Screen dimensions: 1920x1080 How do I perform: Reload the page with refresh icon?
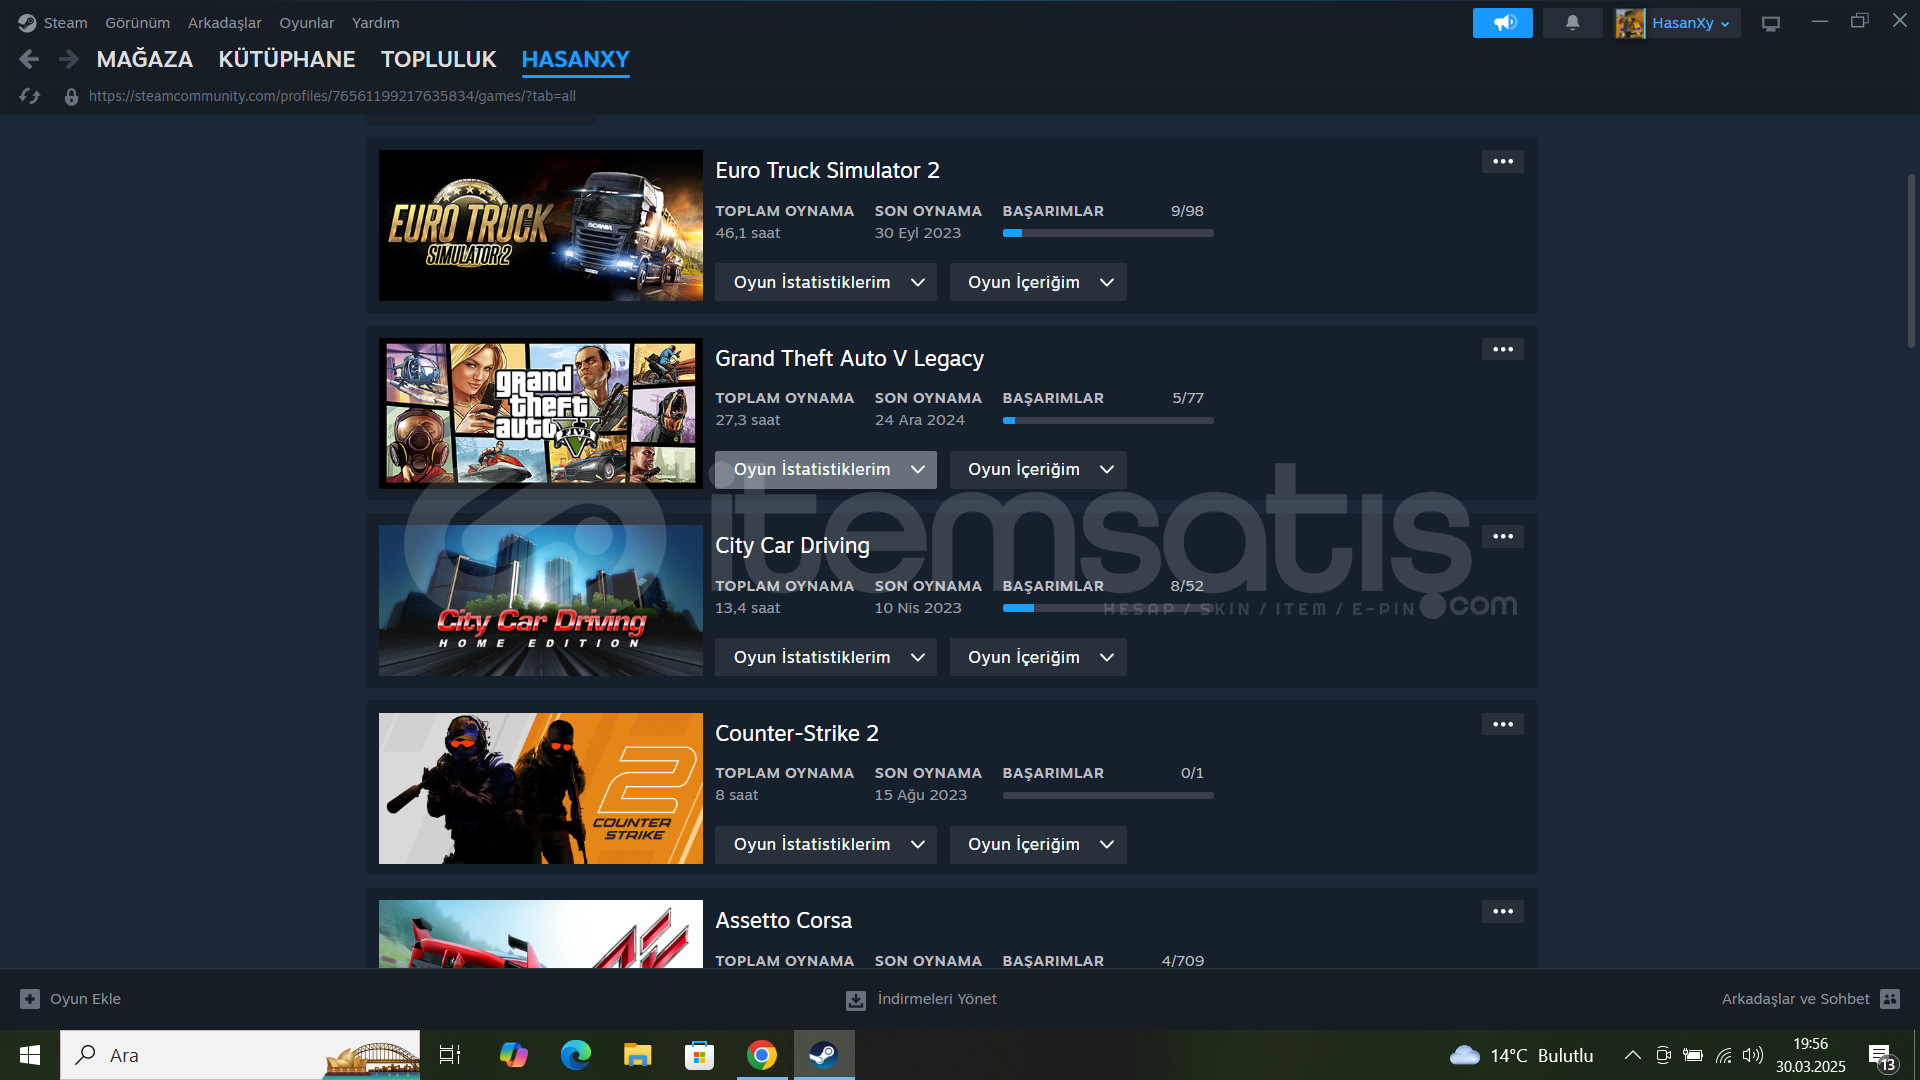30,96
